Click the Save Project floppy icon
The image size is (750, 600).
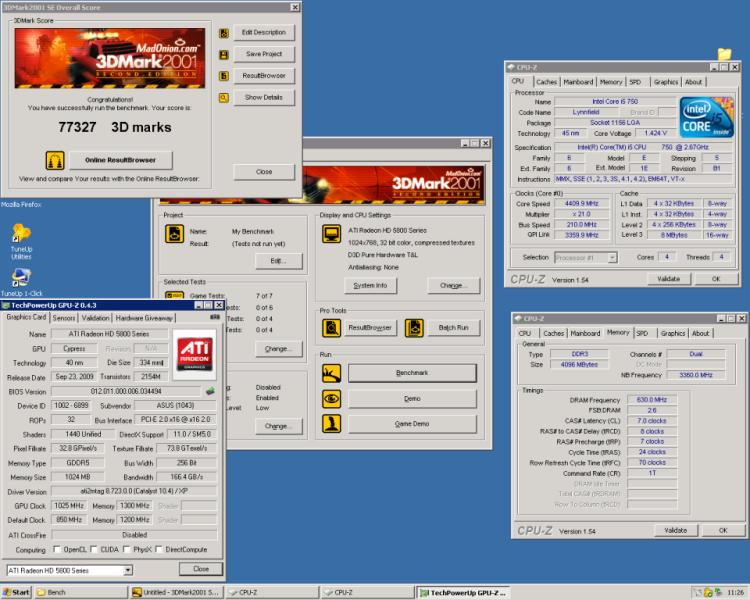pyautogui.click(x=223, y=55)
